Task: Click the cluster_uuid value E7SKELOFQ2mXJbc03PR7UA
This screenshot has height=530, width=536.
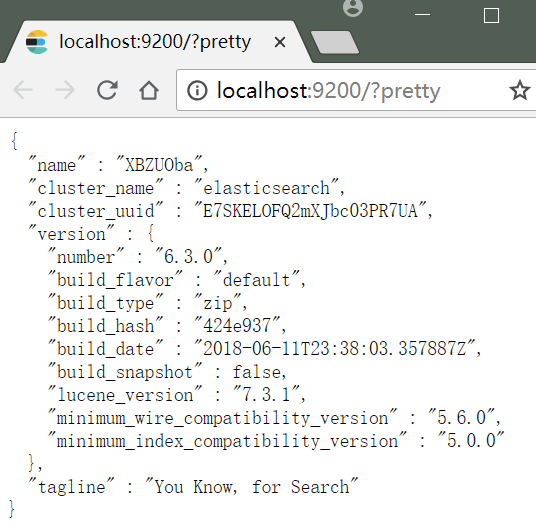Action: coord(310,211)
